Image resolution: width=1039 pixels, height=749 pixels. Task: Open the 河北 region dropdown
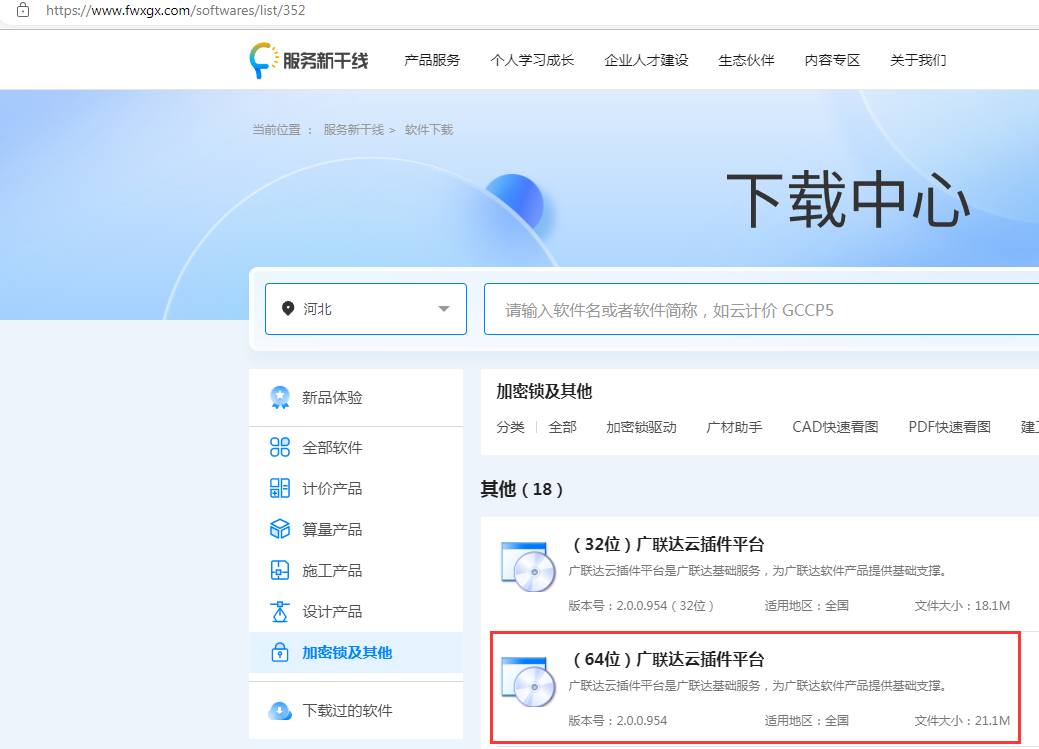(x=366, y=309)
